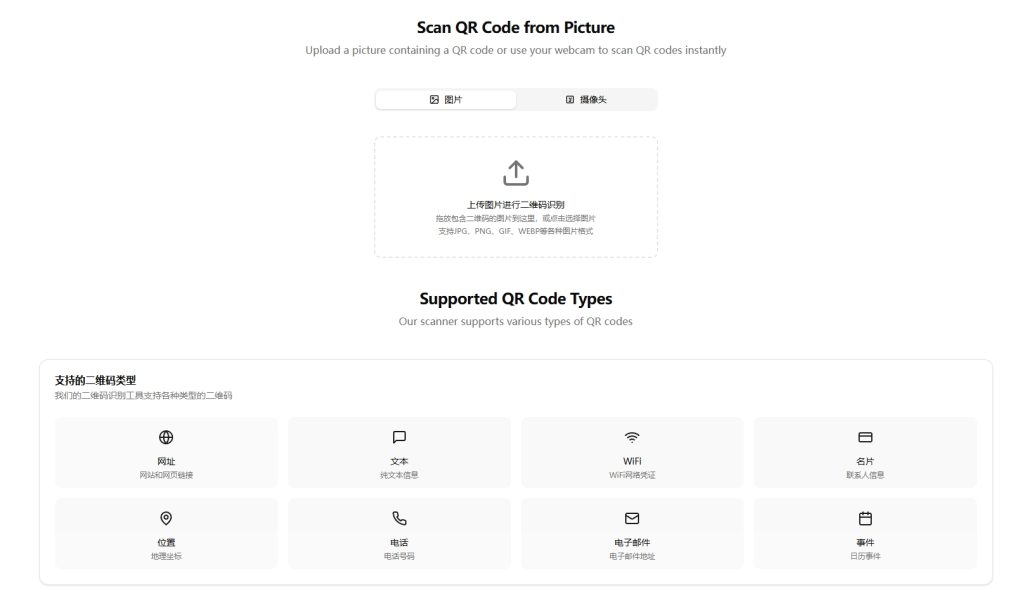Click the WiFi signal icon
This screenshot has height=597, width=1024.
pos(632,437)
